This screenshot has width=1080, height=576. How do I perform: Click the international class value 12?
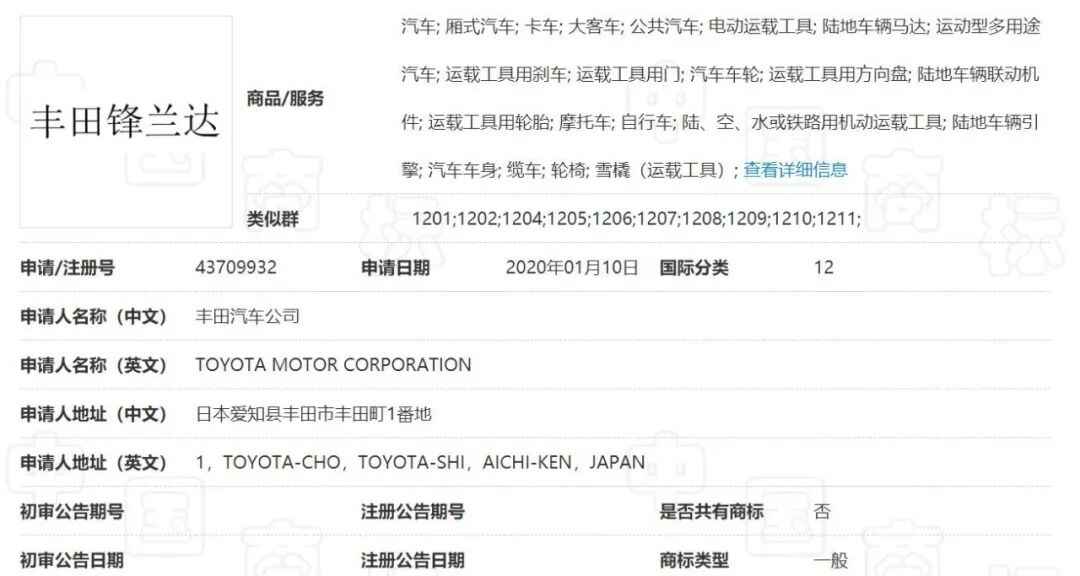click(824, 267)
